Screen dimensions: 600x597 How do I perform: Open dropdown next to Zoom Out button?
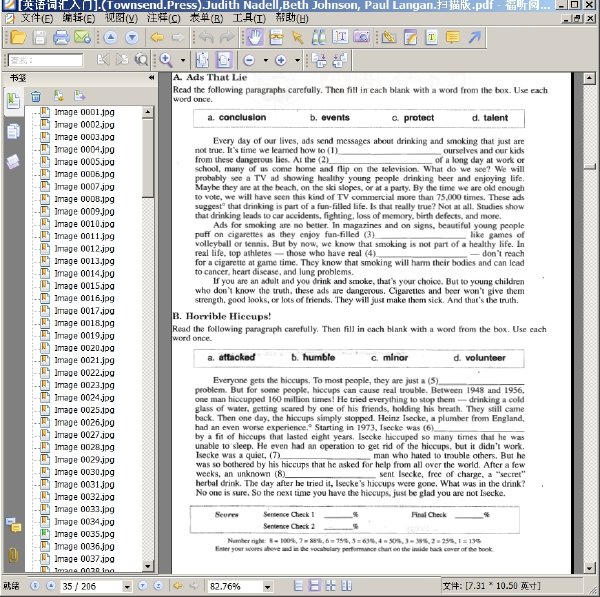tap(266, 60)
